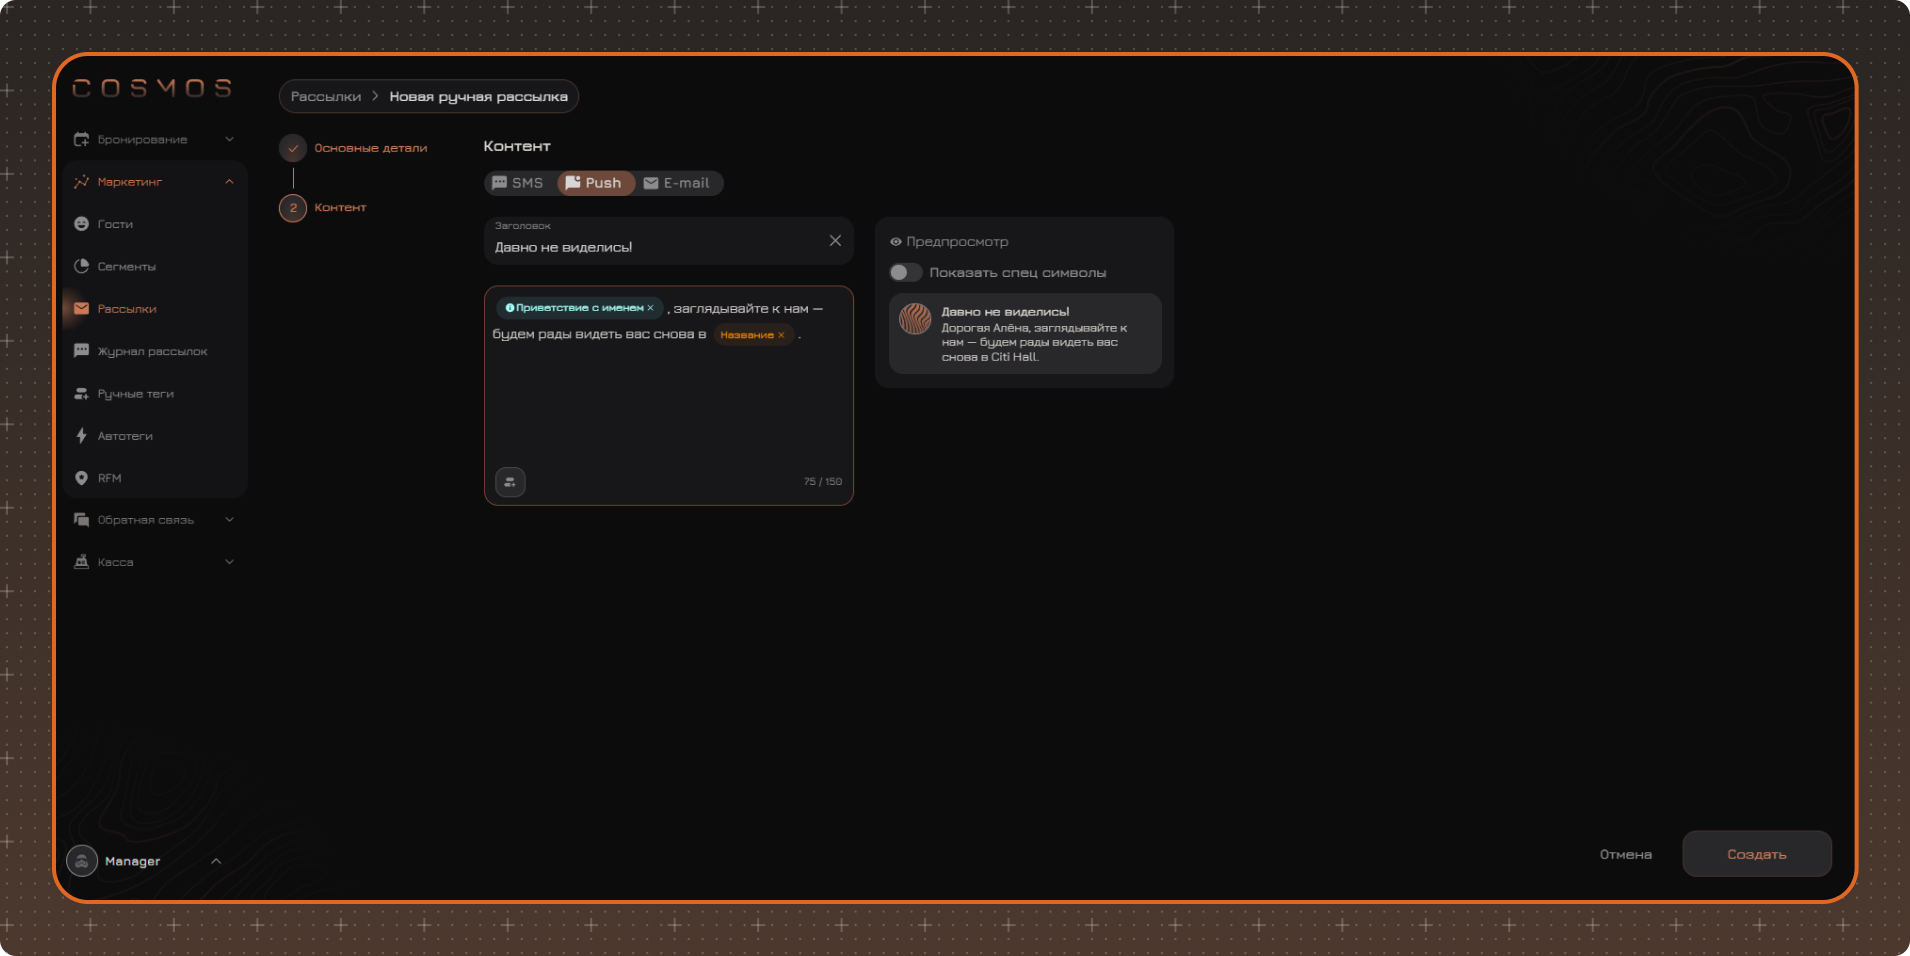Viewport: 1910px width, 956px height.
Task: Open Сегменты in the sidebar
Action: click(127, 267)
